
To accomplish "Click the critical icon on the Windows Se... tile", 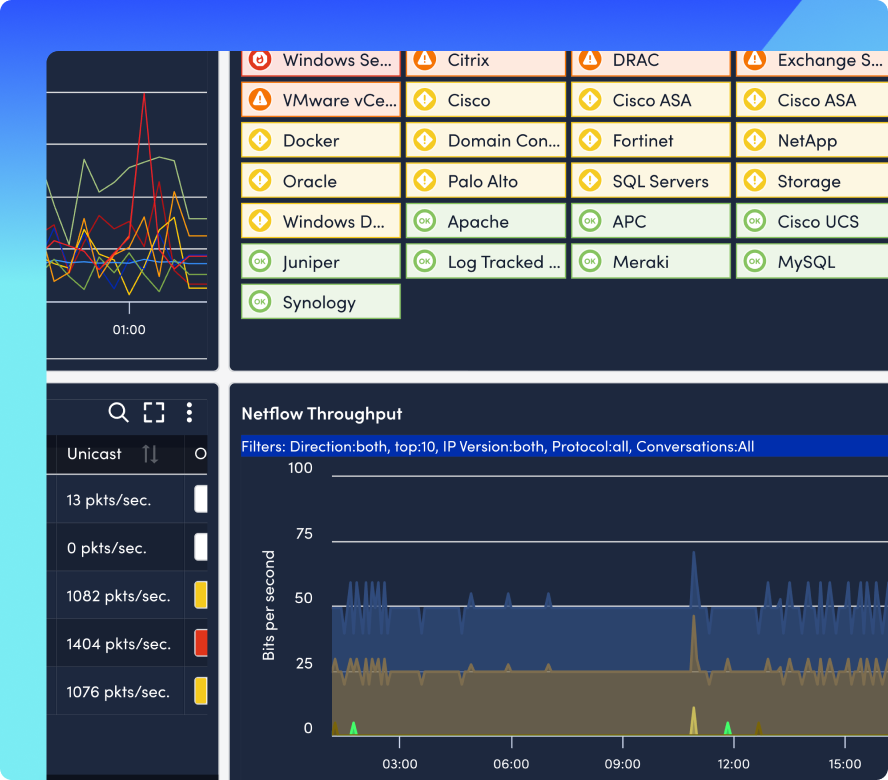I will pos(260,60).
